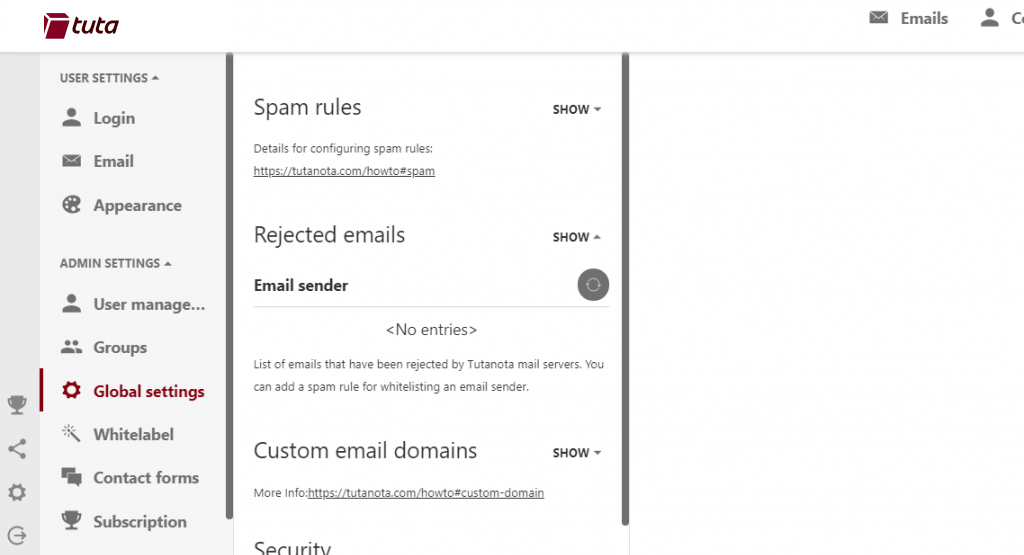Collapse the Rejected emails section
The width and height of the screenshot is (1024, 555).
pos(577,237)
